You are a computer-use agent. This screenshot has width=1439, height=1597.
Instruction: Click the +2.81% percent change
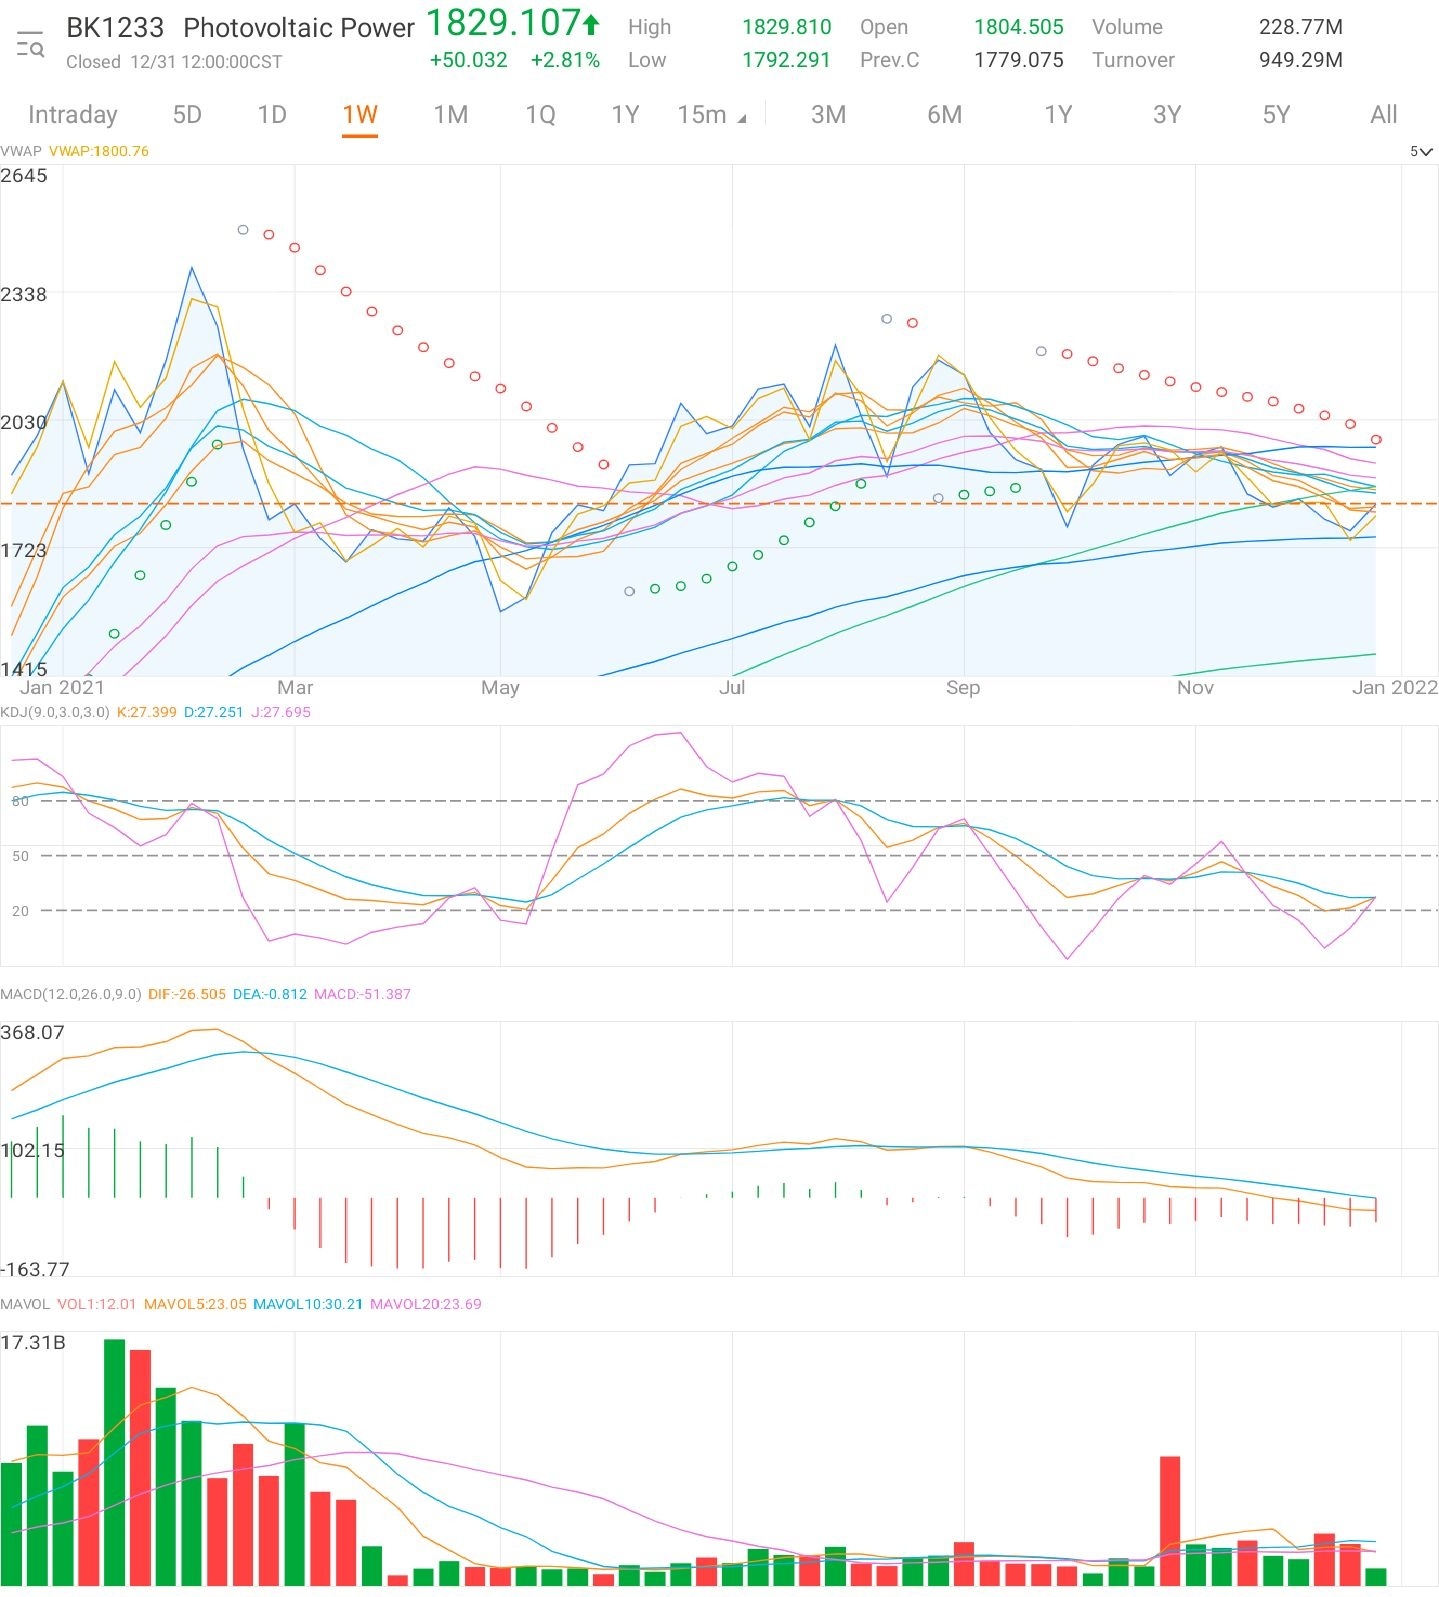coord(565,61)
